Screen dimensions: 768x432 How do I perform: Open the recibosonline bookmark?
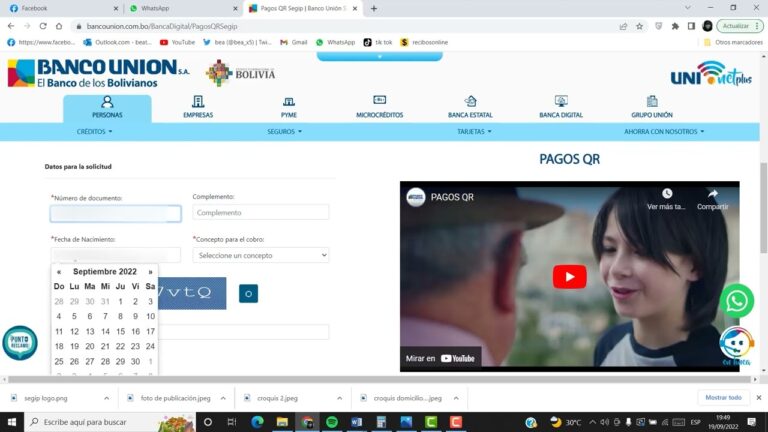424,43
